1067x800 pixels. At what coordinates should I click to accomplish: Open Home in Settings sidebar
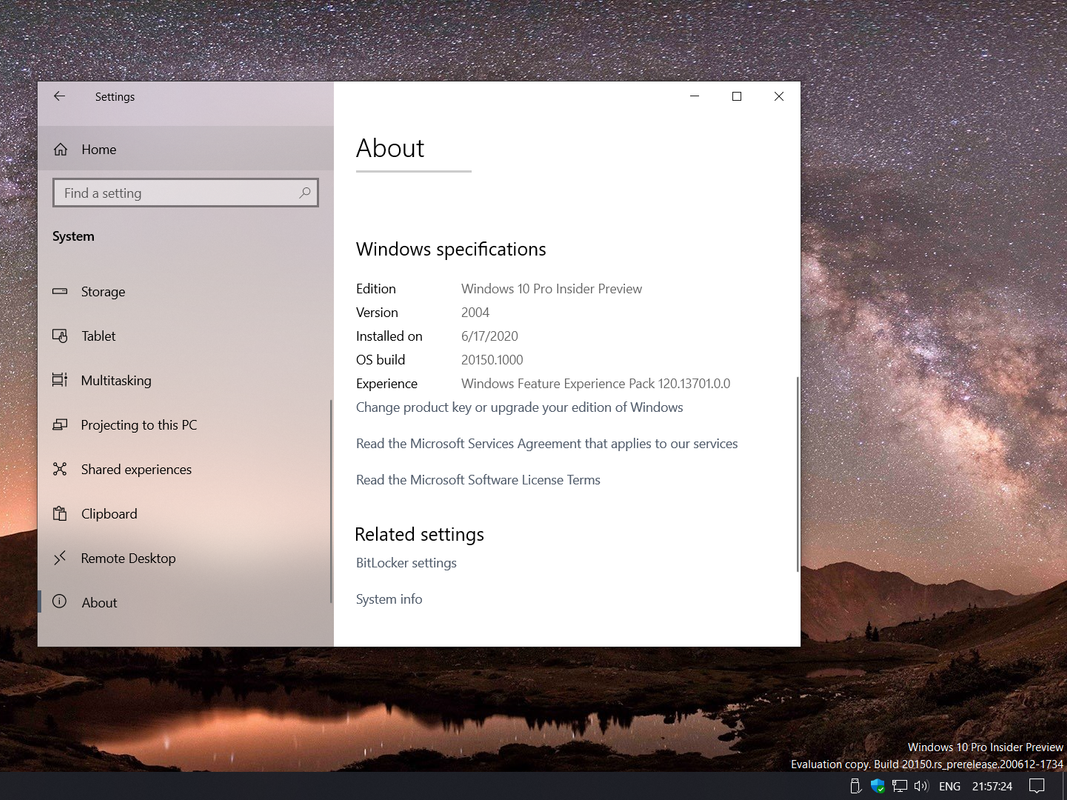(186, 149)
